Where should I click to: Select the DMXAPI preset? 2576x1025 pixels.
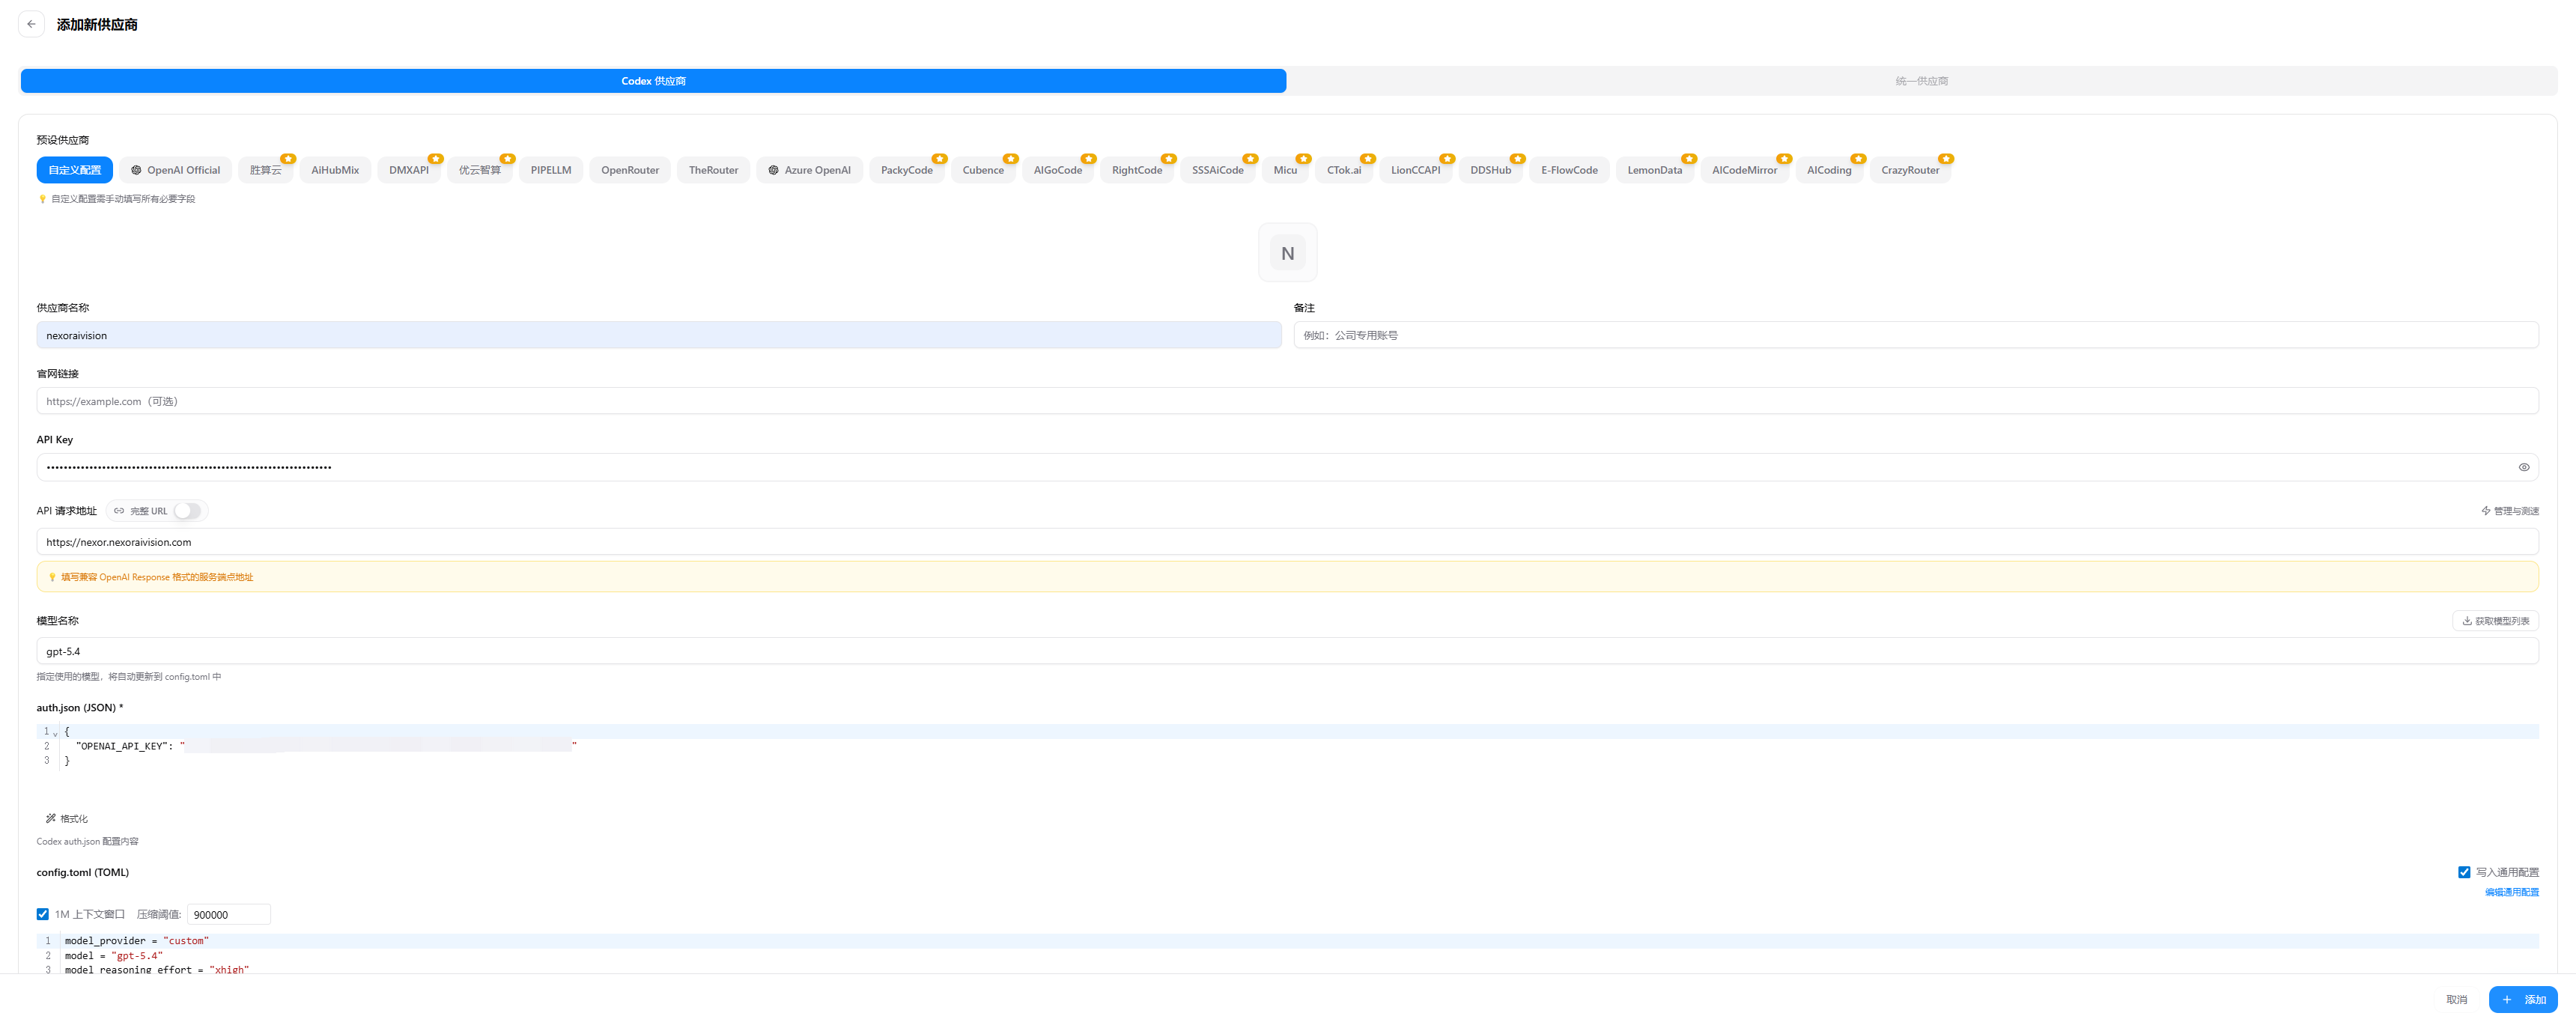pos(409,170)
